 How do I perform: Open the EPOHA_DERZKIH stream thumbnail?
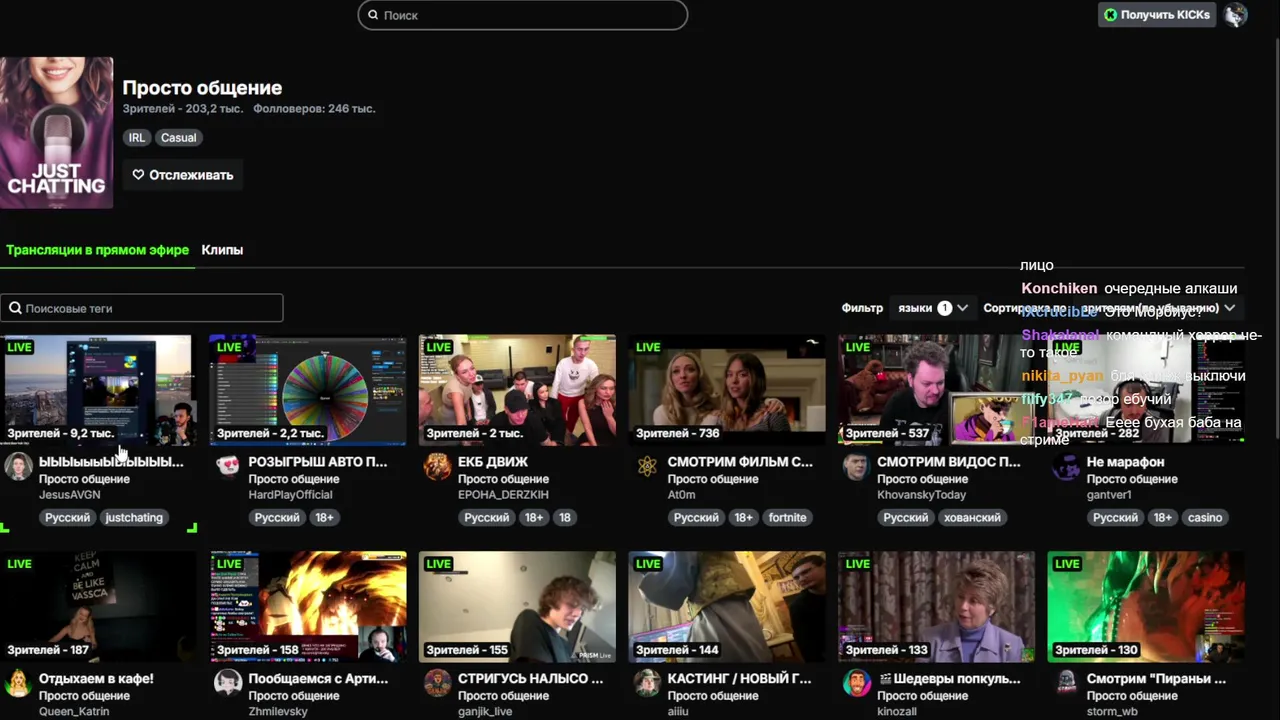click(x=517, y=390)
